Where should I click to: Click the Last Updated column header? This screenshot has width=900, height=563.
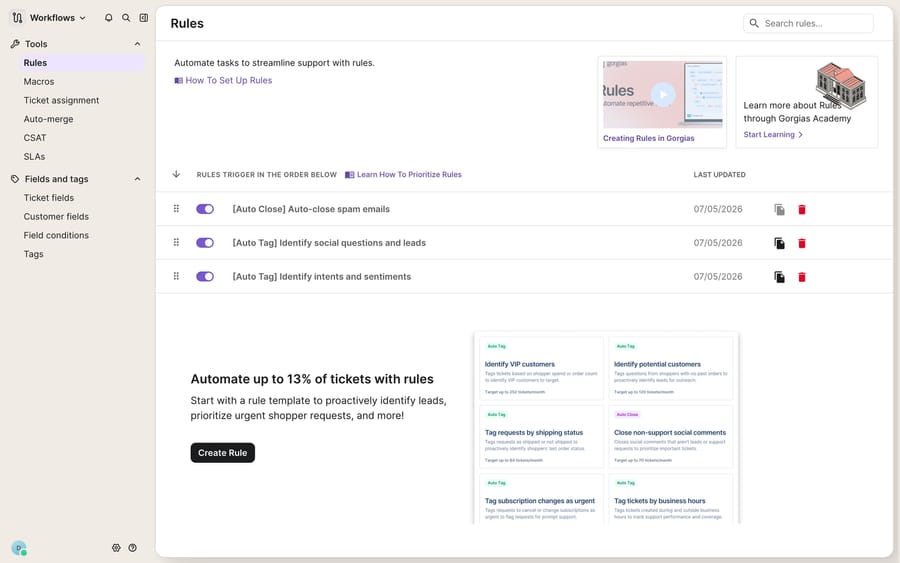pyautogui.click(x=719, y=174)
